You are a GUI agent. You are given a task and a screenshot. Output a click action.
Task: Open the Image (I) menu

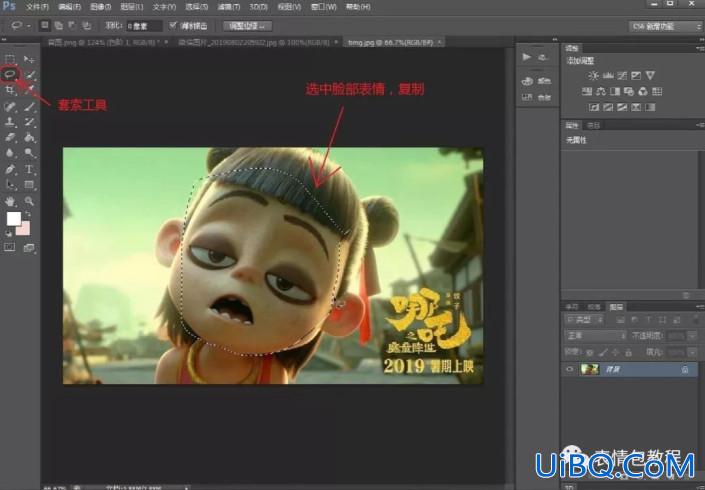(101, 7)
